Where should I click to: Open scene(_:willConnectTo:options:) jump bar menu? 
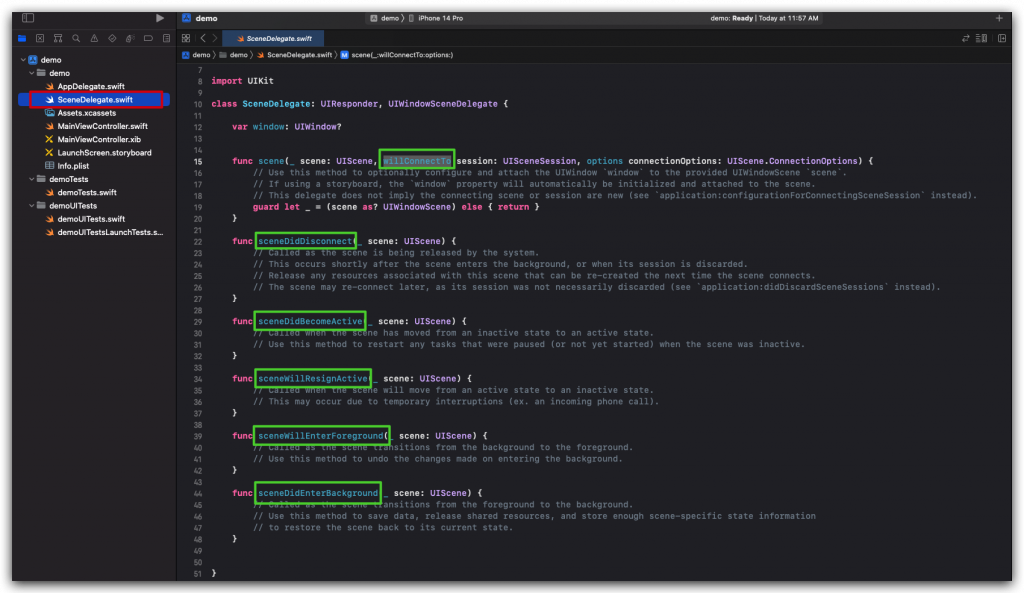[x=396, y=55]
